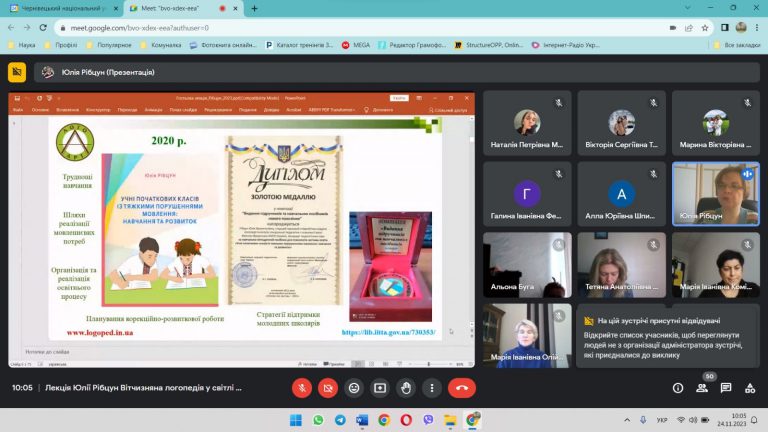Go back in browser history
The width and height of the screenshot is (768, 432).
click(11, 28)
